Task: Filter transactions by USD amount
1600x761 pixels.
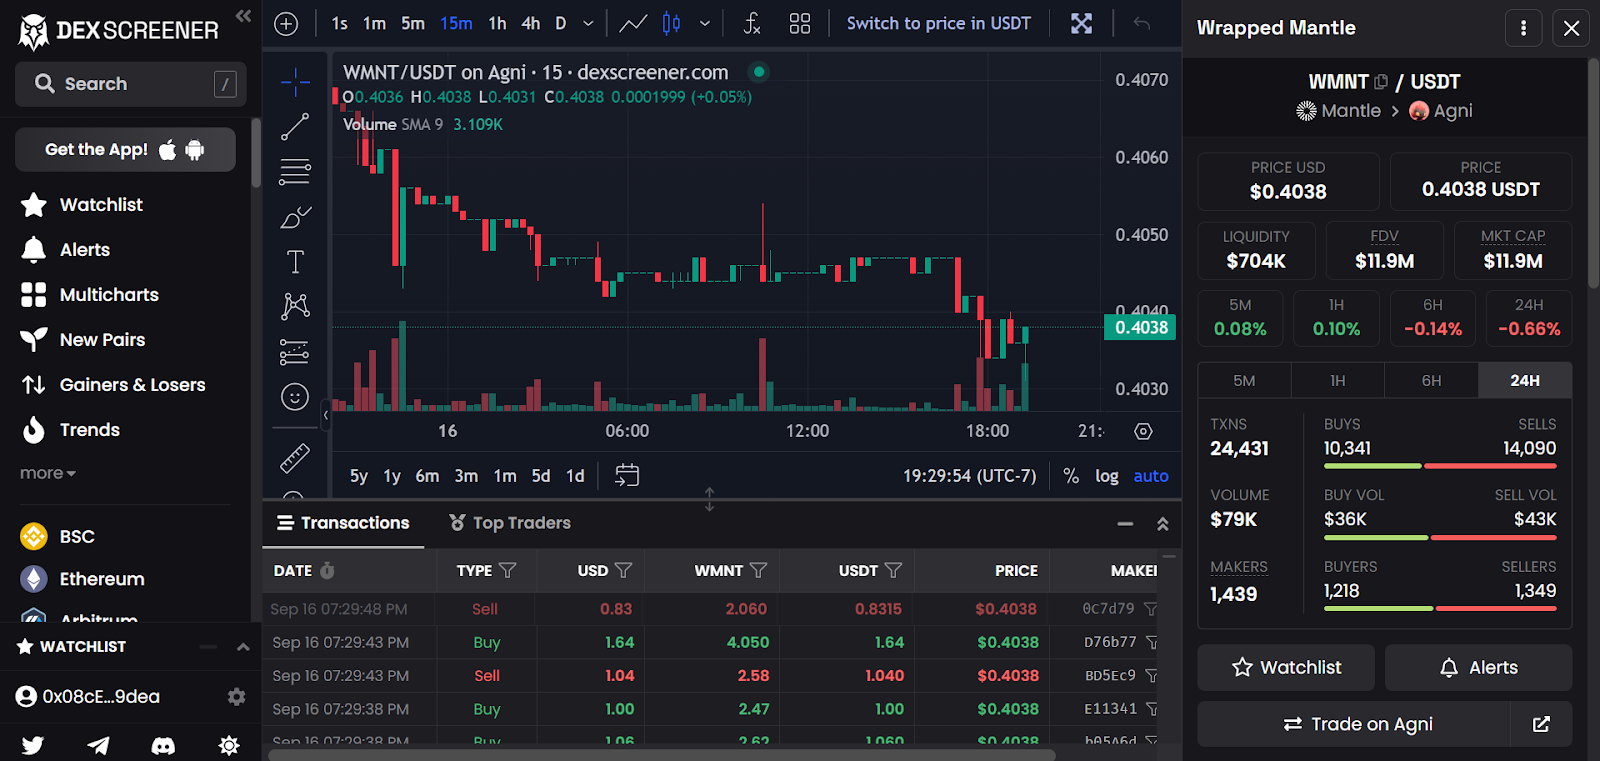Action: [x=624, y=570]
